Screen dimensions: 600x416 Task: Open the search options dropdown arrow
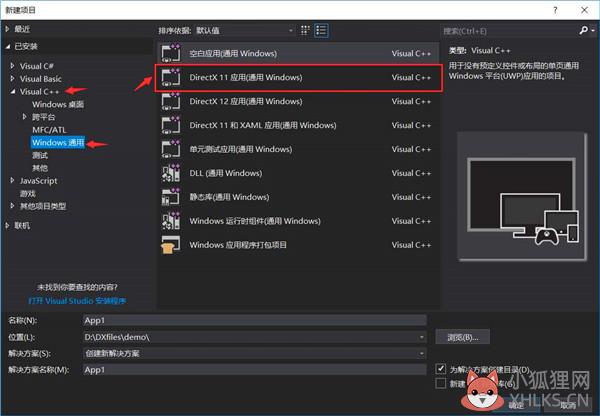(593, 30)
